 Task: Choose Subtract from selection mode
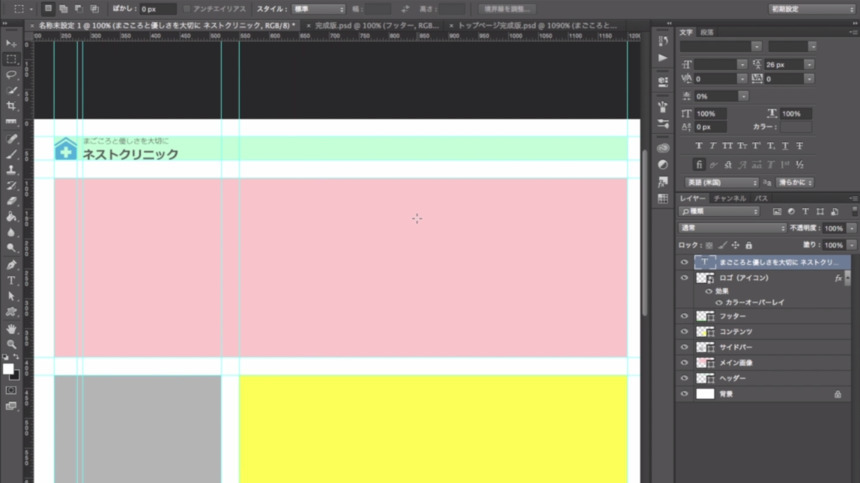(79, 9)
